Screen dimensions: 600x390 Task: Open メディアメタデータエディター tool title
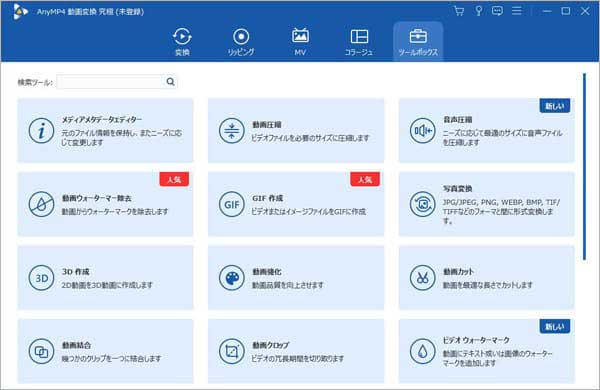(102, 119)
